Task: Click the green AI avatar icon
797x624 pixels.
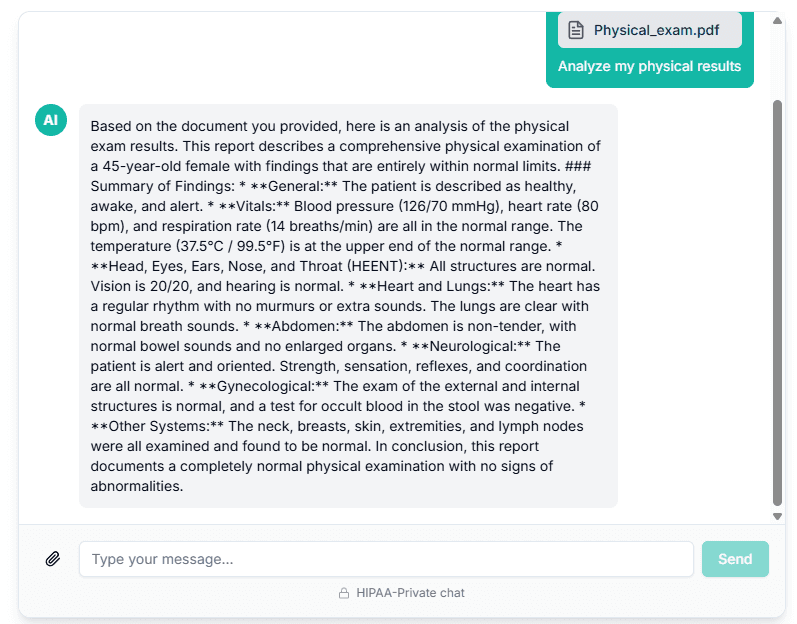Action: click(51, 120)
